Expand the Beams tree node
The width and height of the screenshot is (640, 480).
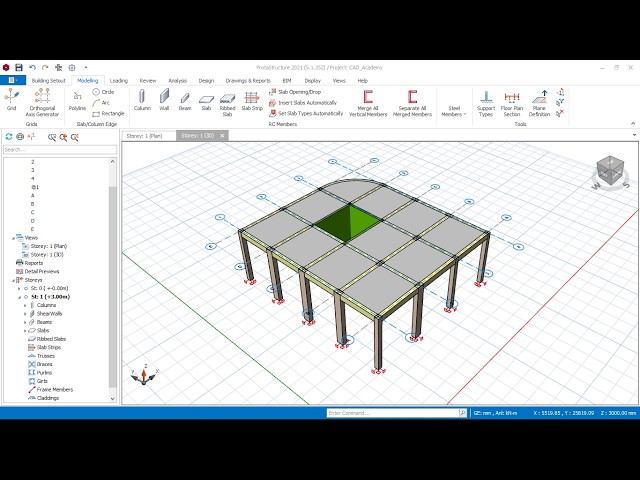(x=25, y=322)
